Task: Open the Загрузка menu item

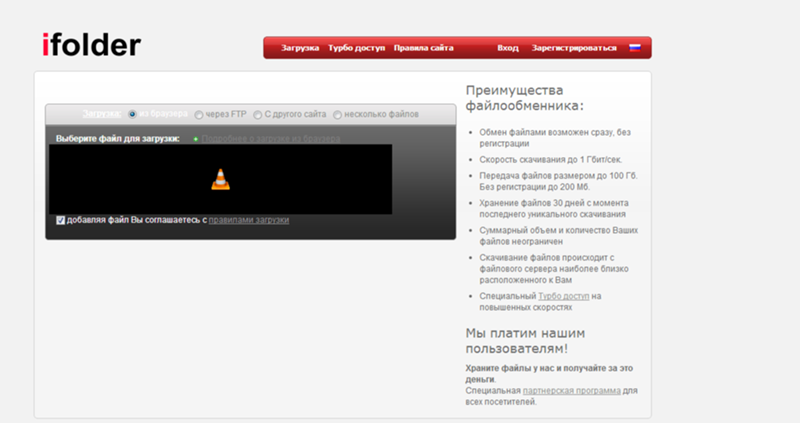Action: tap(300, 48)
